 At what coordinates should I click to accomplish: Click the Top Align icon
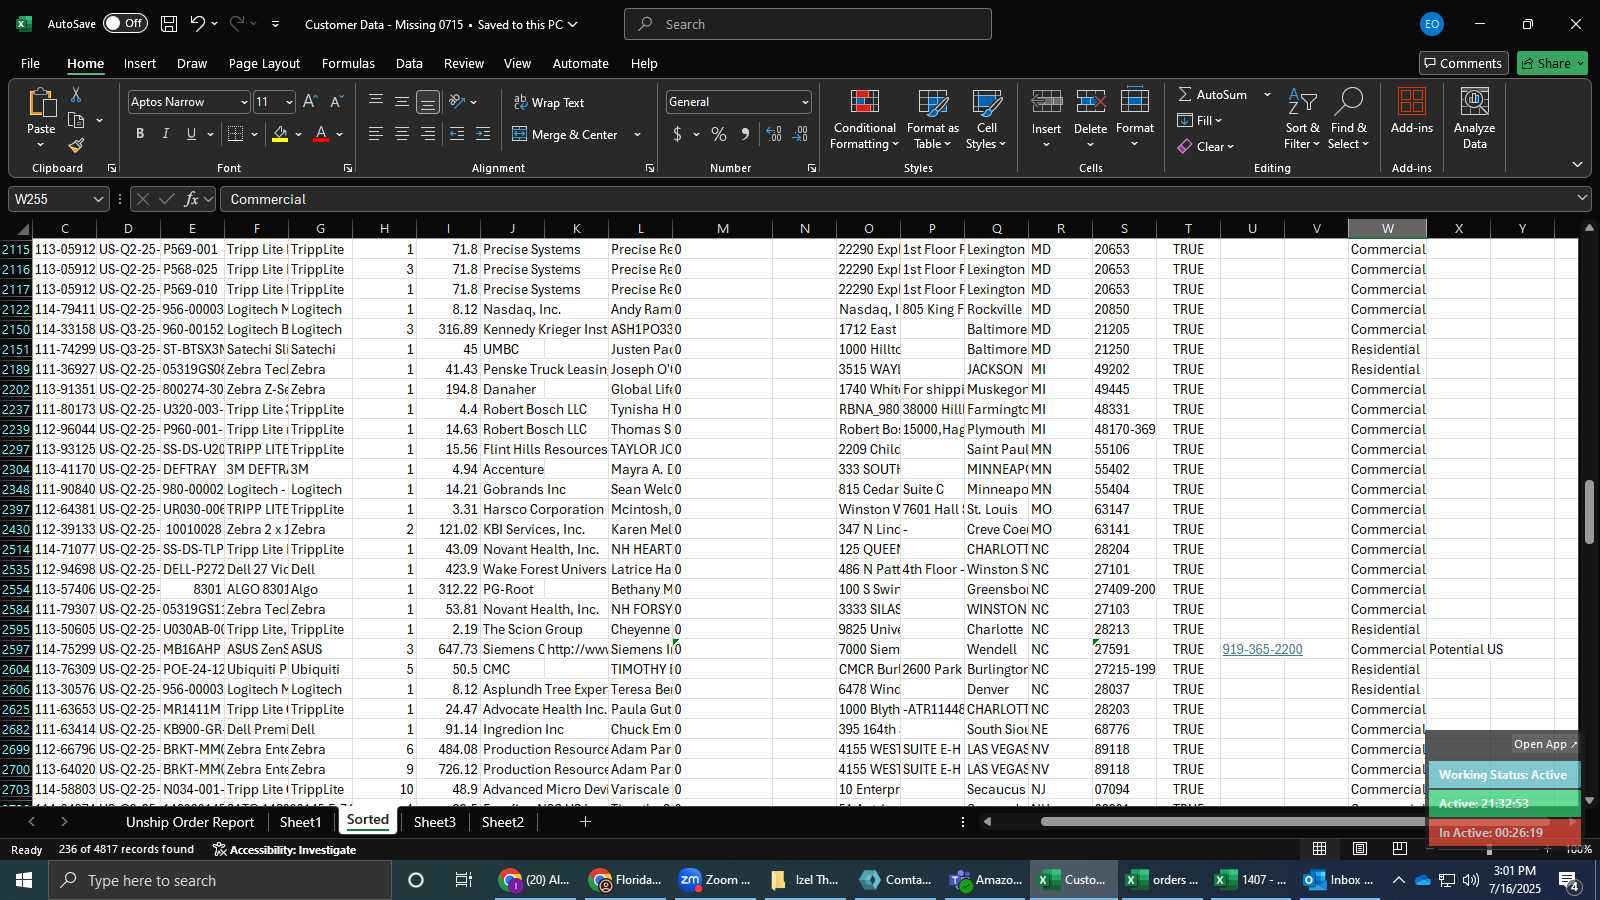click(x=376, y=101)
